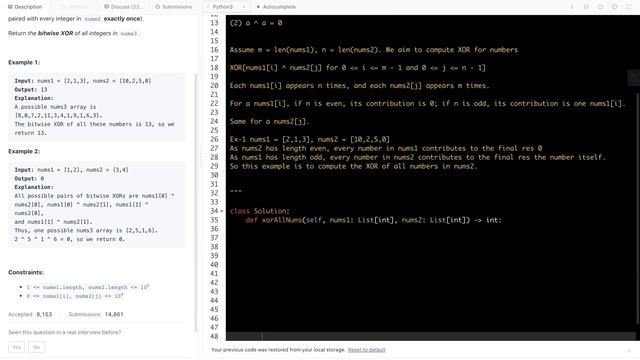Viewport: 640px width, 360px height.
Task: Click 'def xorAllNums' in the code
Action: 273,220
